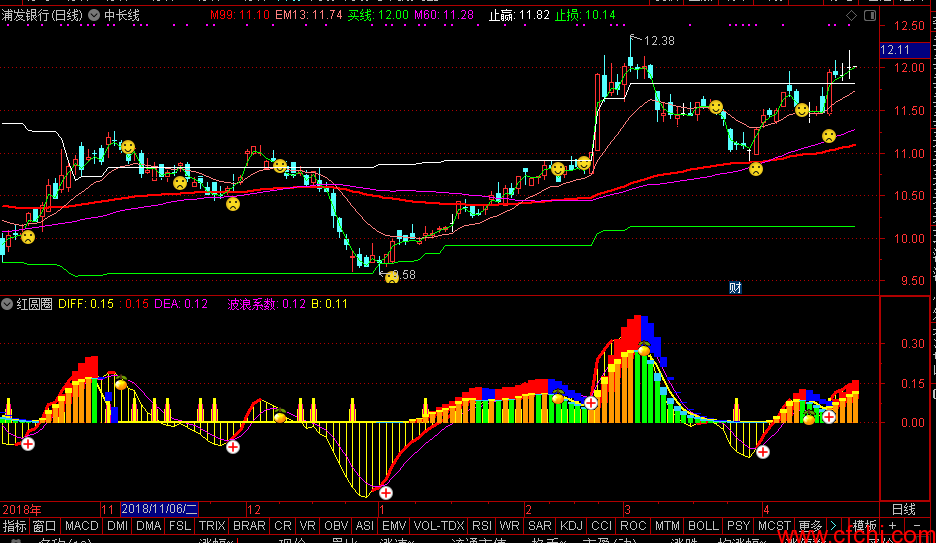Click the 波浪系数: 0.12 value
The width and height of the screenshot is (936, 543).
[x=266, y=304]
